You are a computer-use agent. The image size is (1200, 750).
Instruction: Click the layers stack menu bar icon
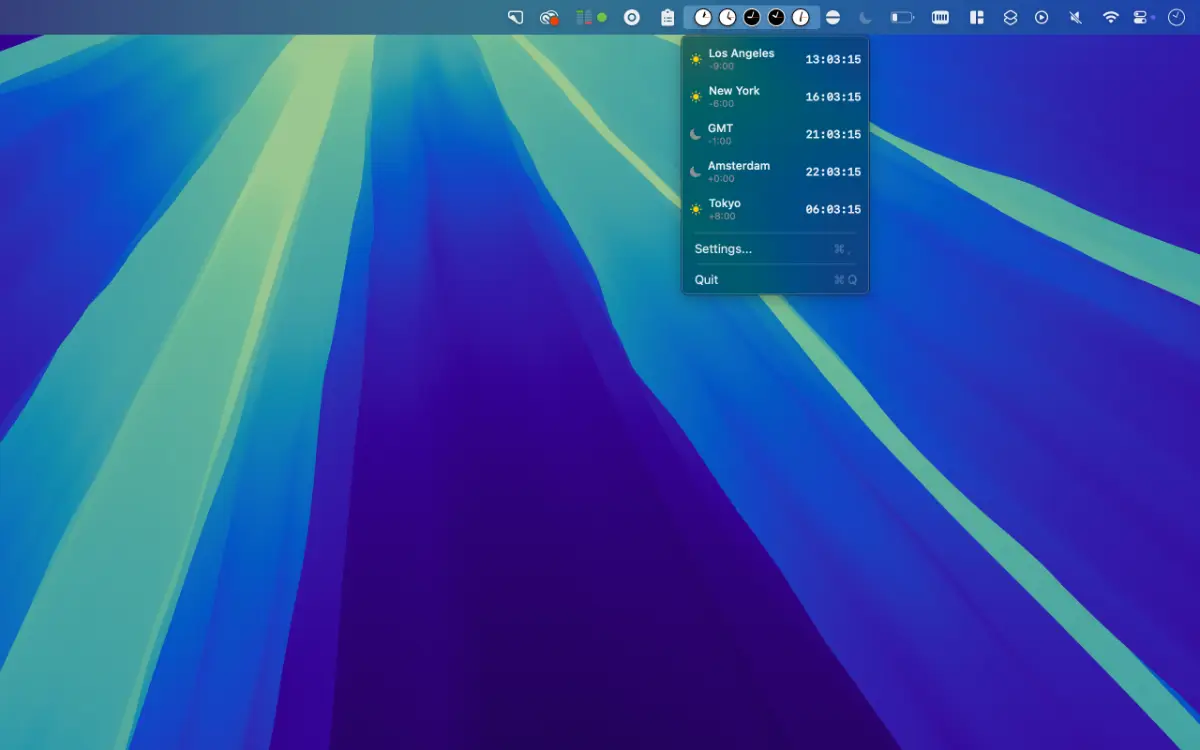pos(1010,17)
